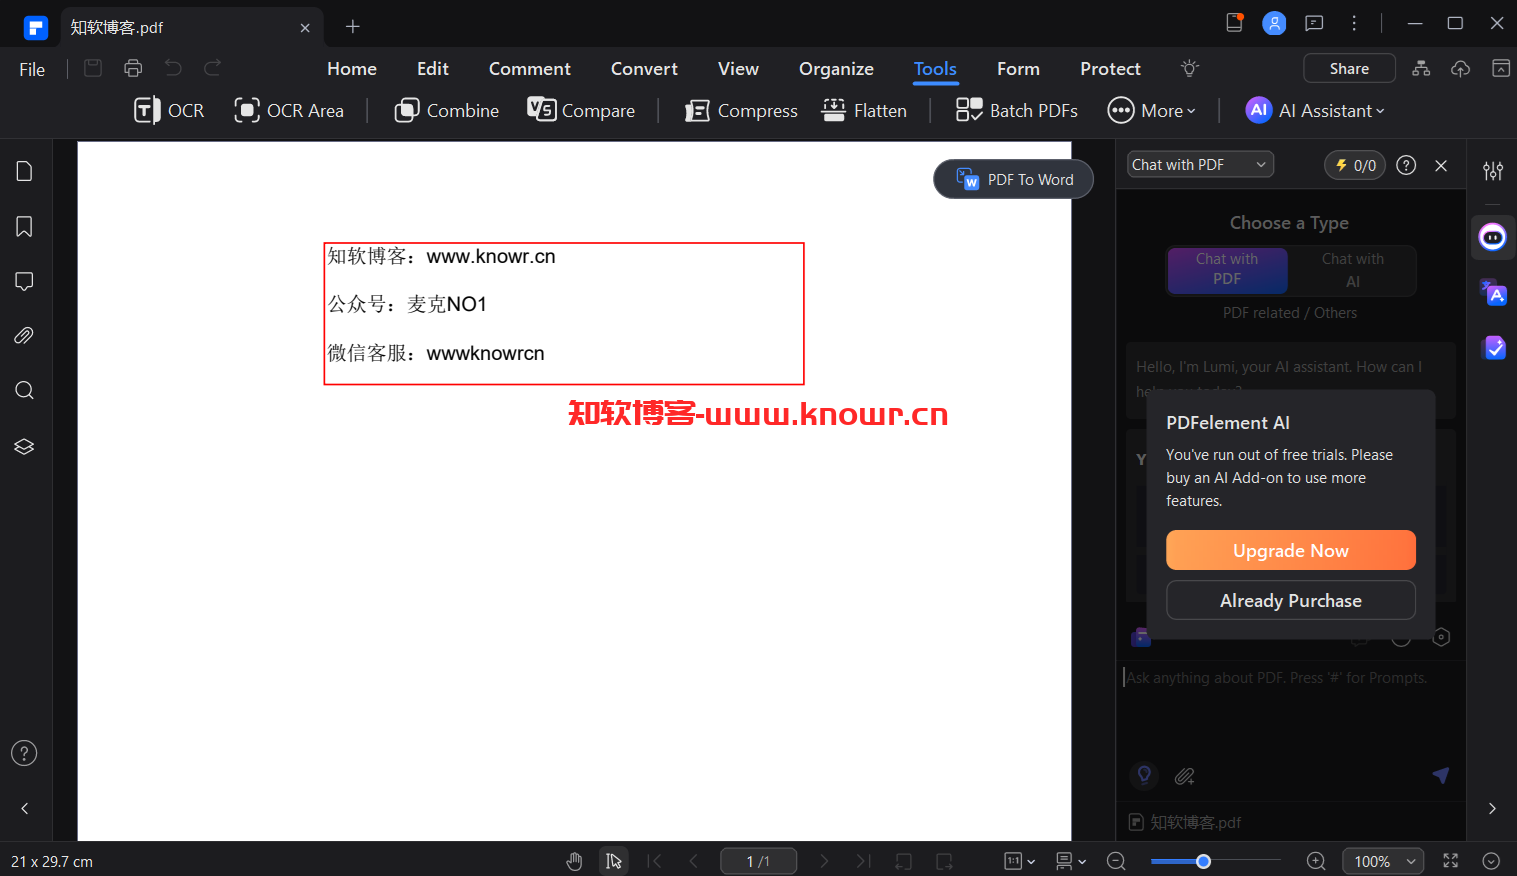
Task: Open a new tab with plus
Action: [352, 26]
